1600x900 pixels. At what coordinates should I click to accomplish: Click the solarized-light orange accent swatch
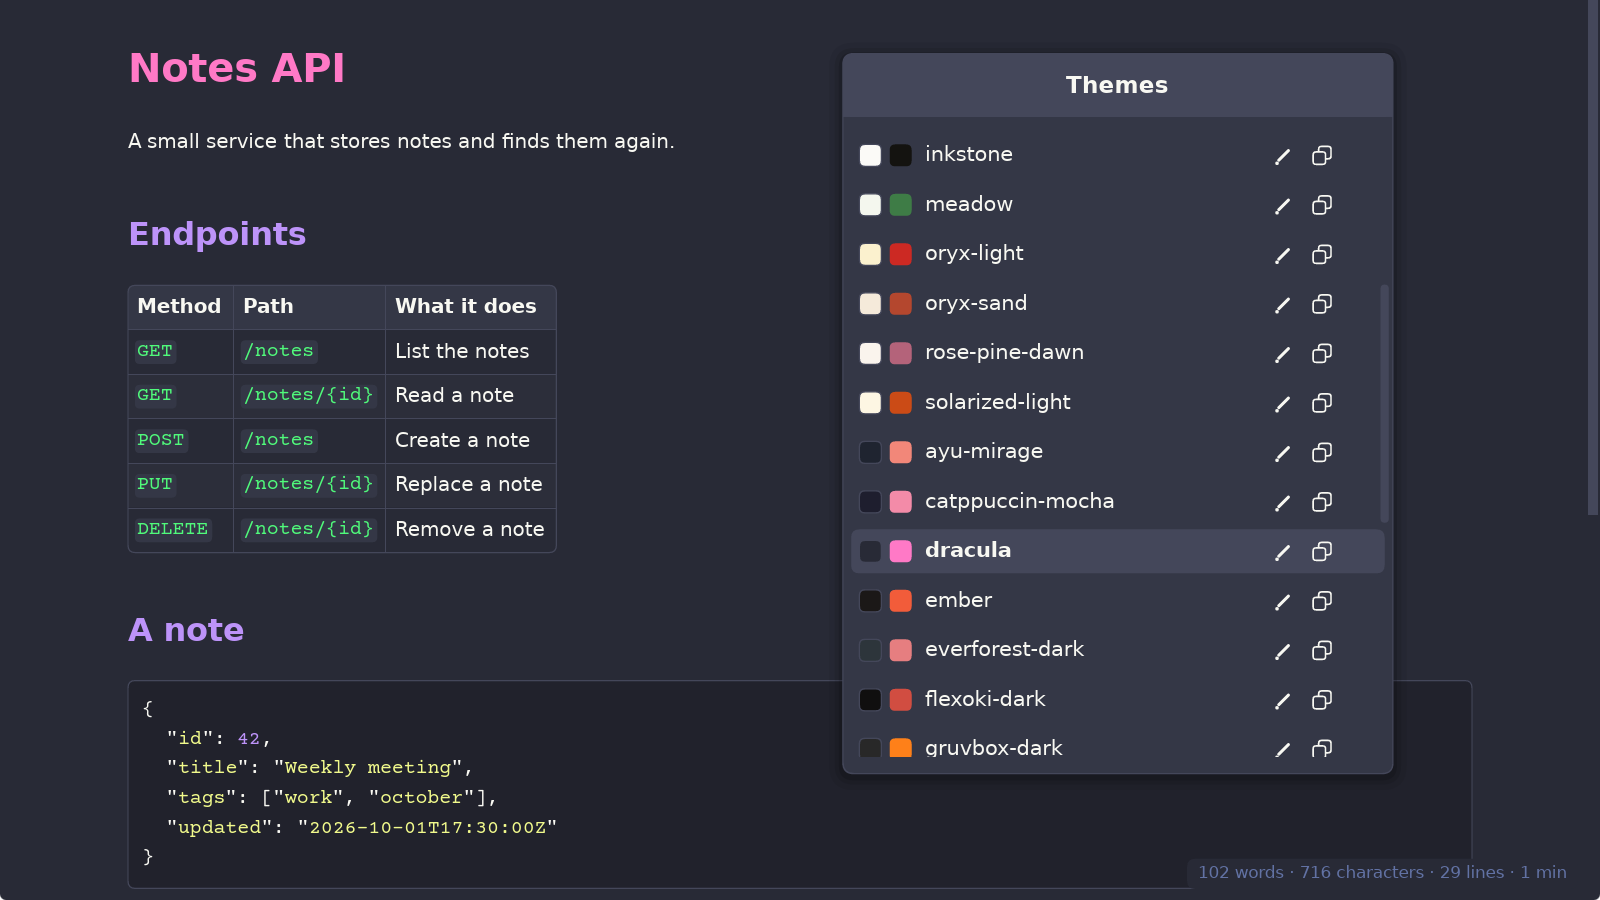coord(900,403)
